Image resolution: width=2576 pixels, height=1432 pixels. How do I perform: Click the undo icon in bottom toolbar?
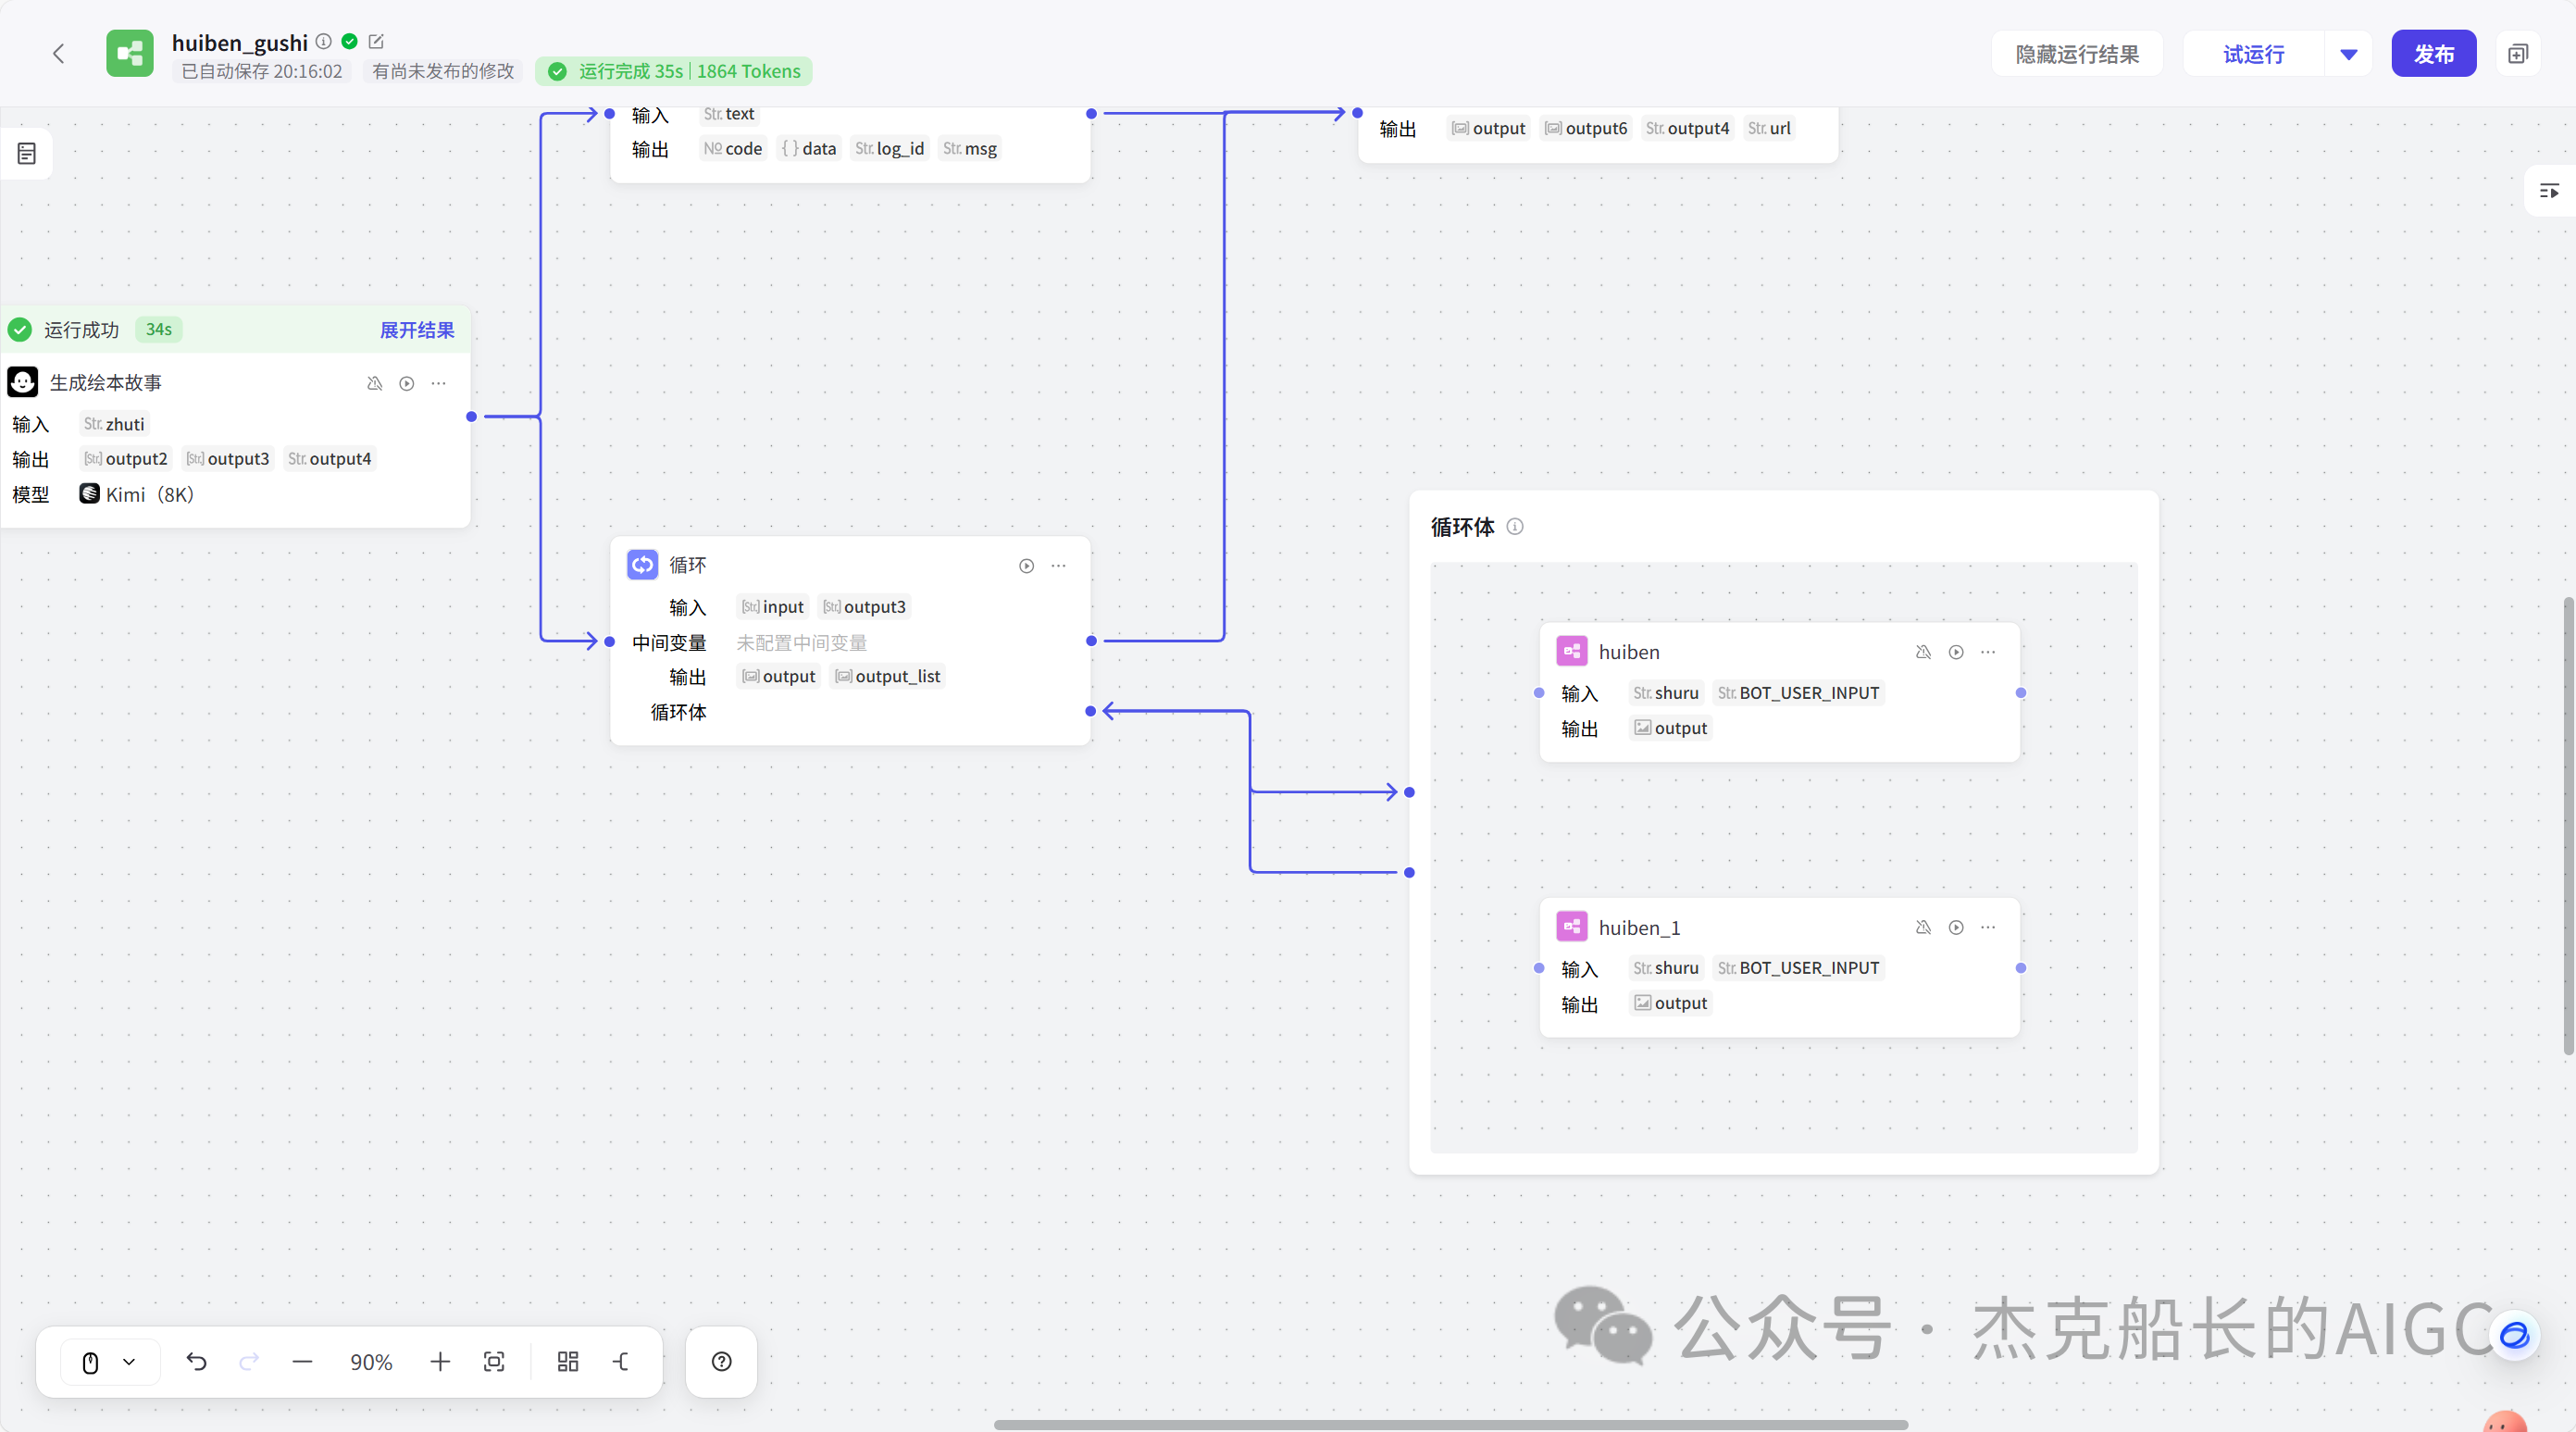tap(197, 1361)
